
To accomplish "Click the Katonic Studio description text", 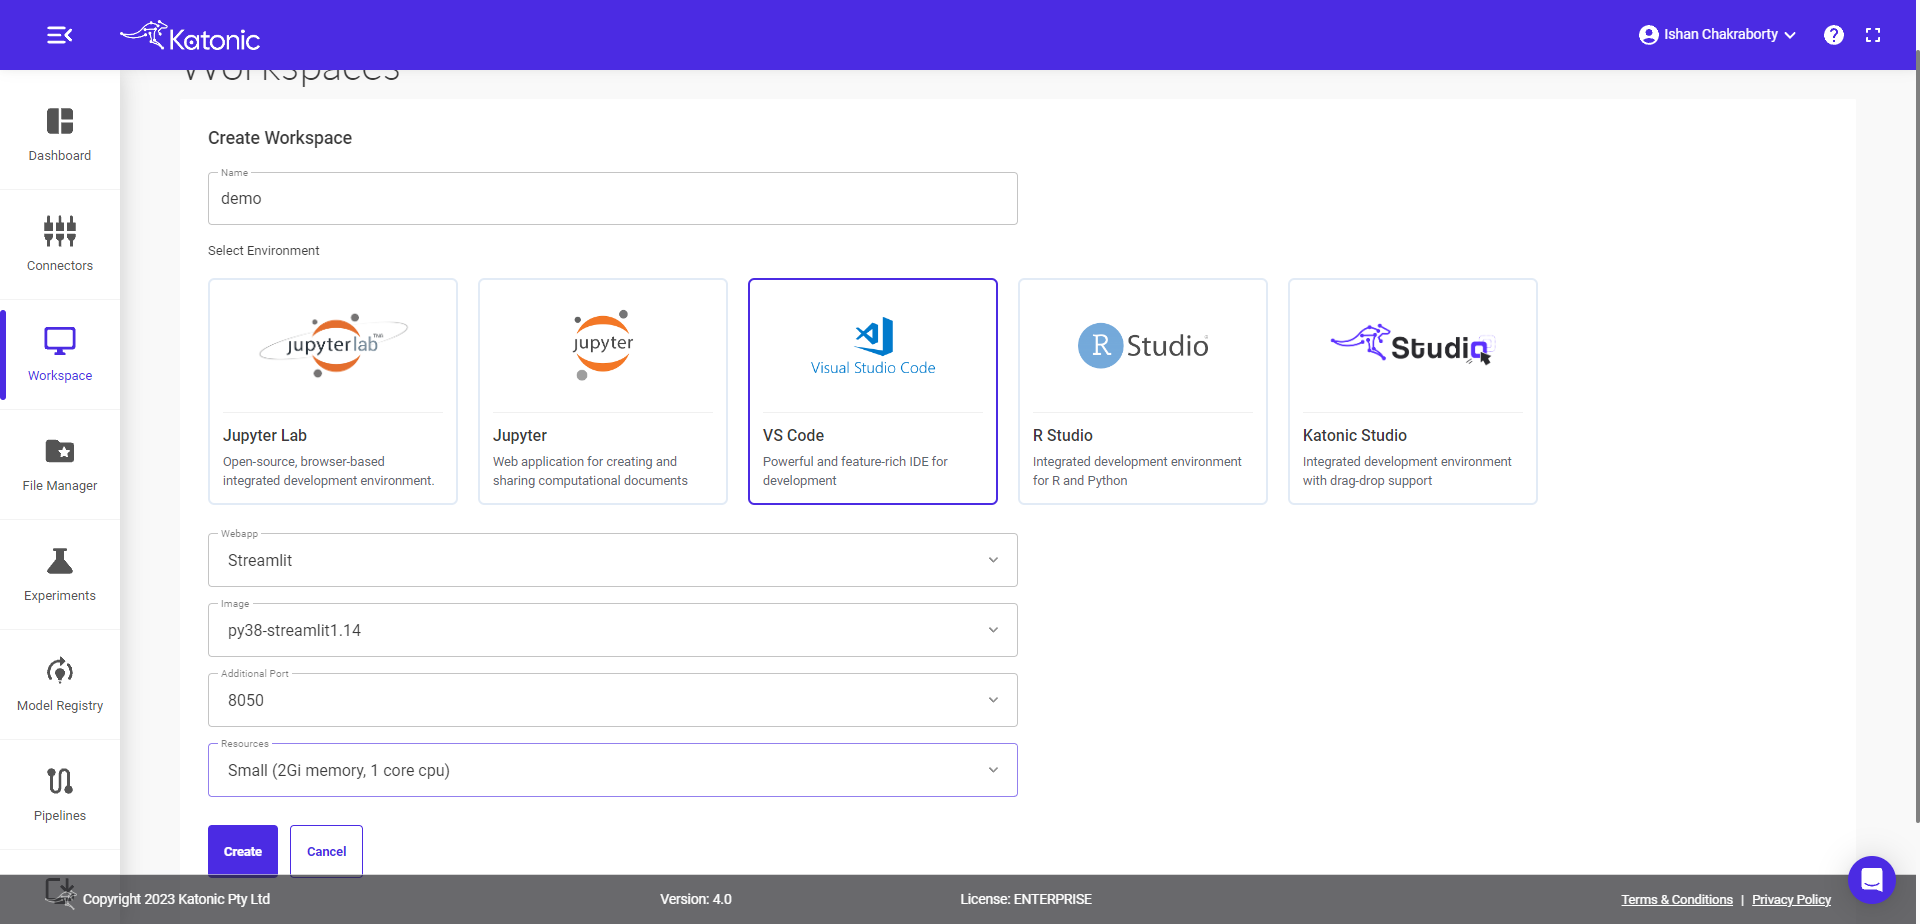I will pyautogui.click(x=1407, y=471).
